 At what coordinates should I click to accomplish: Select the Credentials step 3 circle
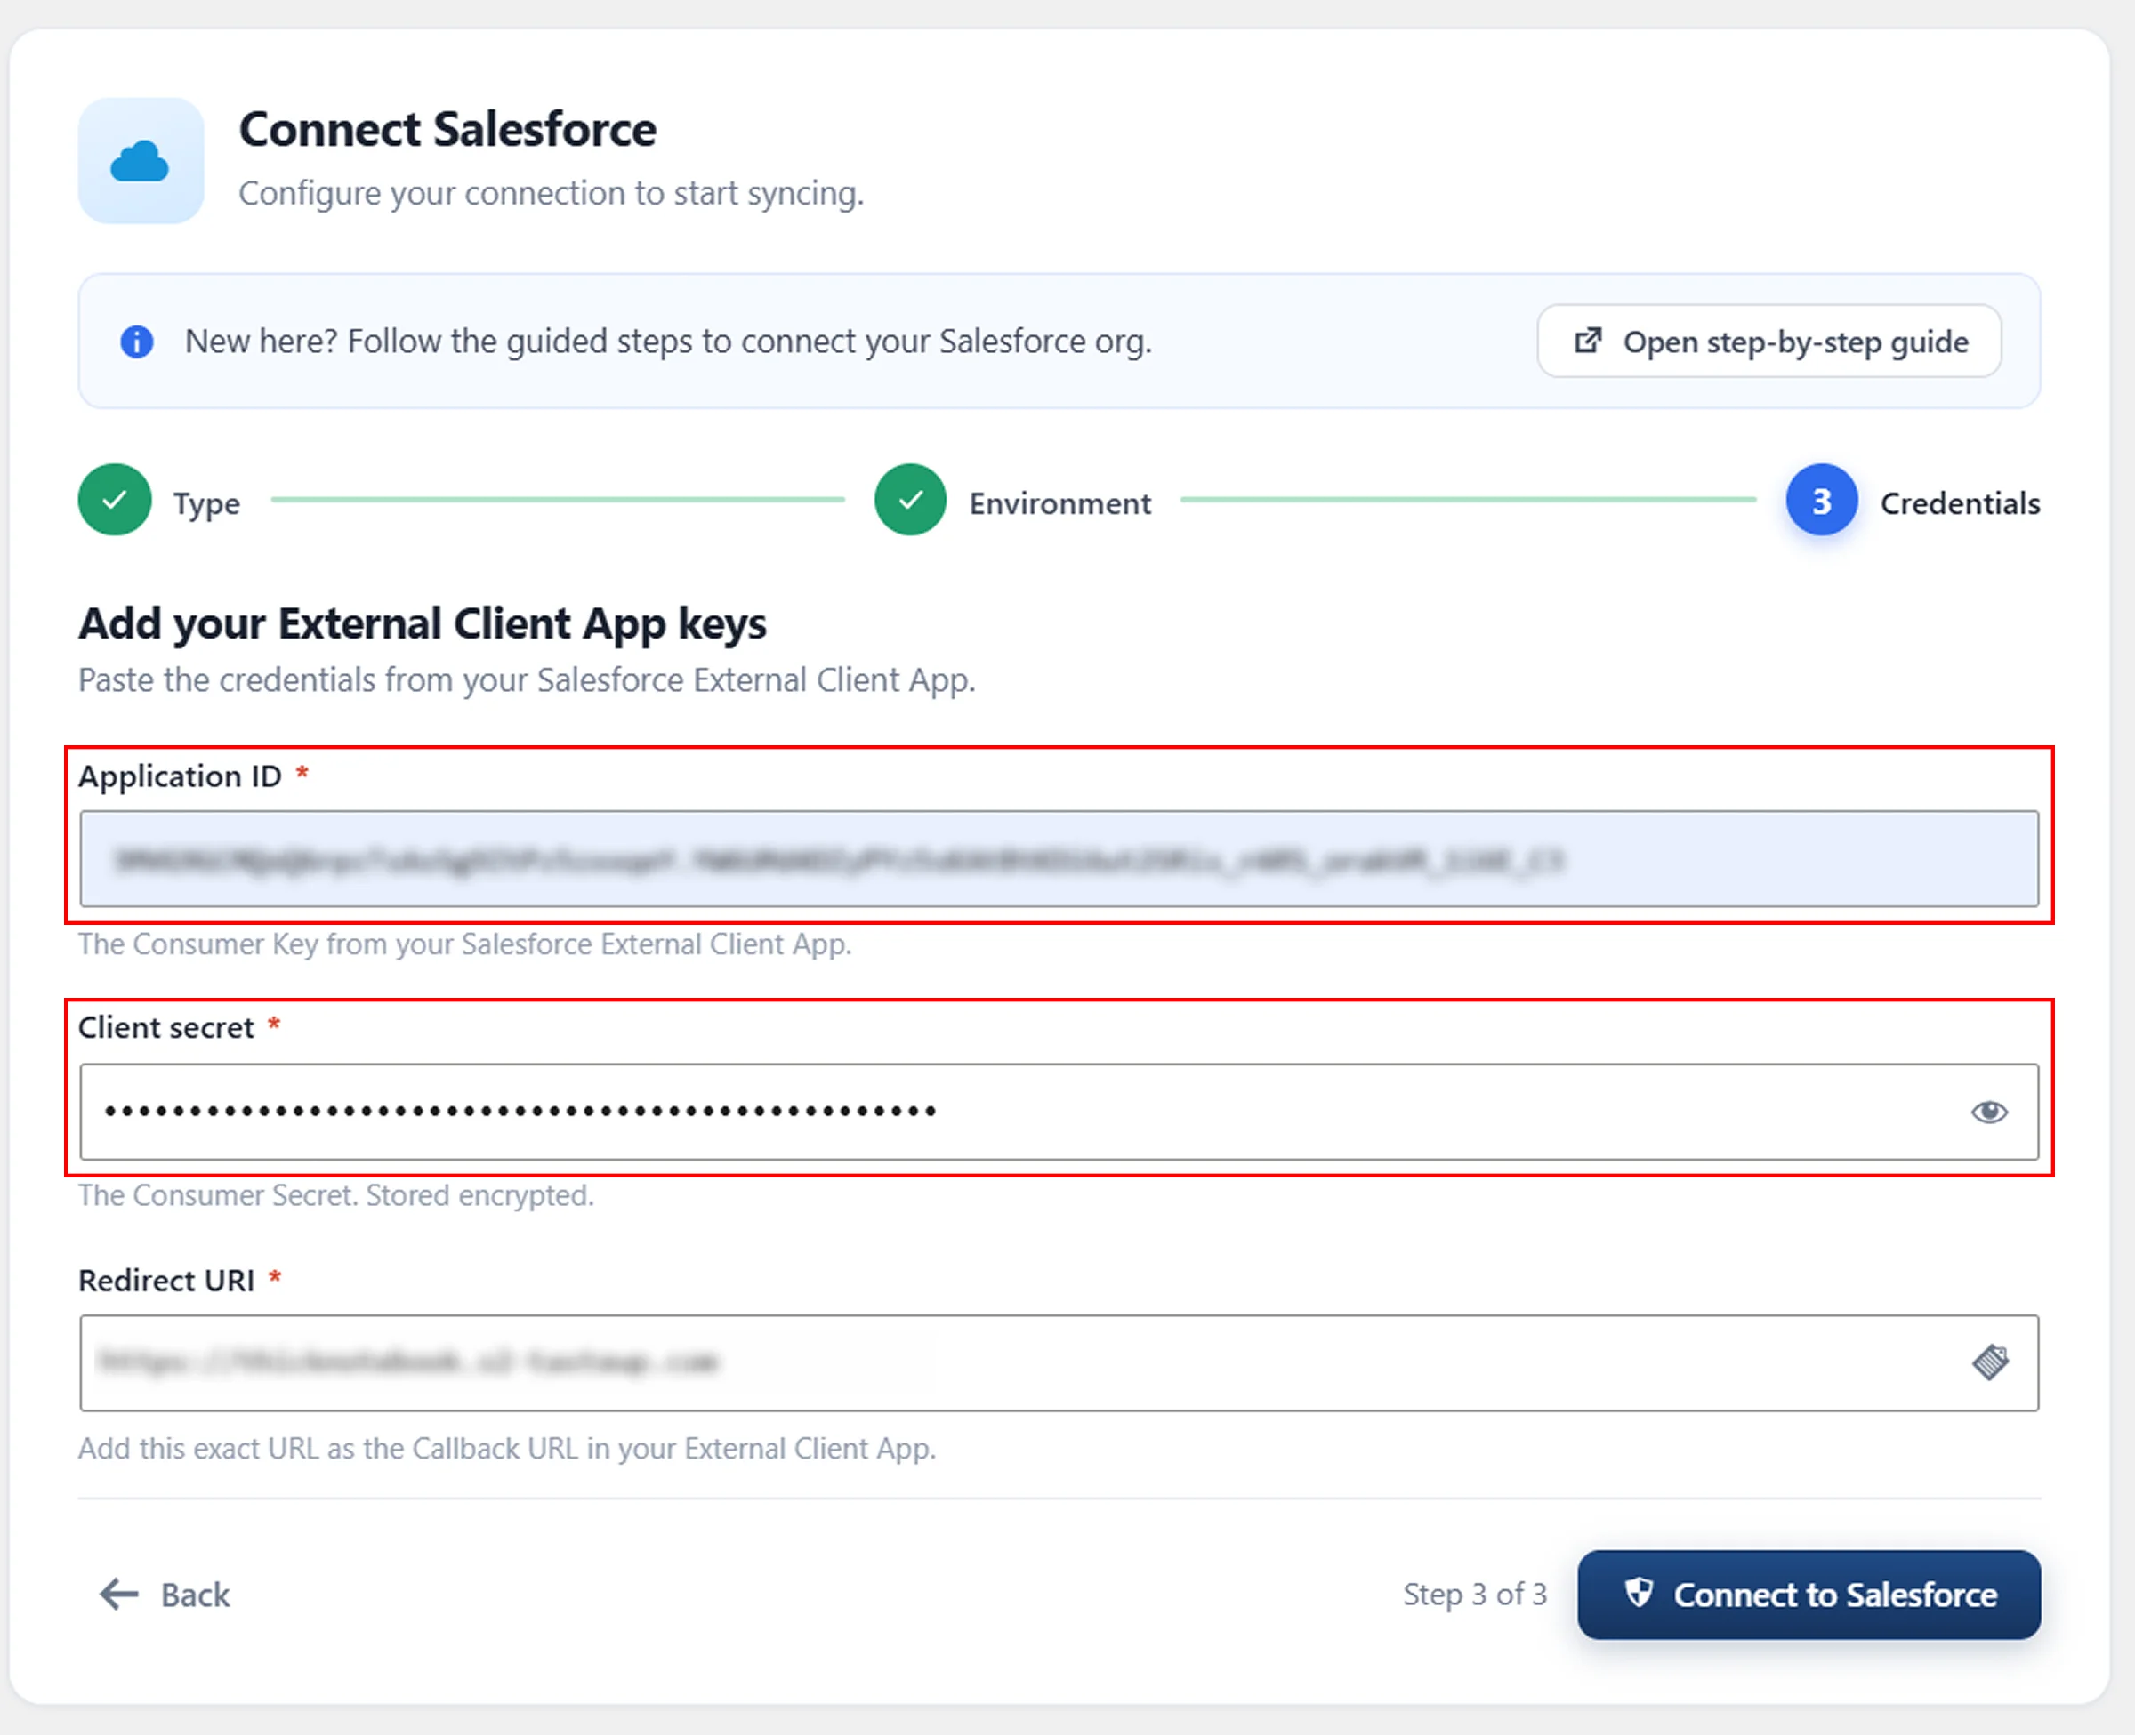coord(1821,500)
